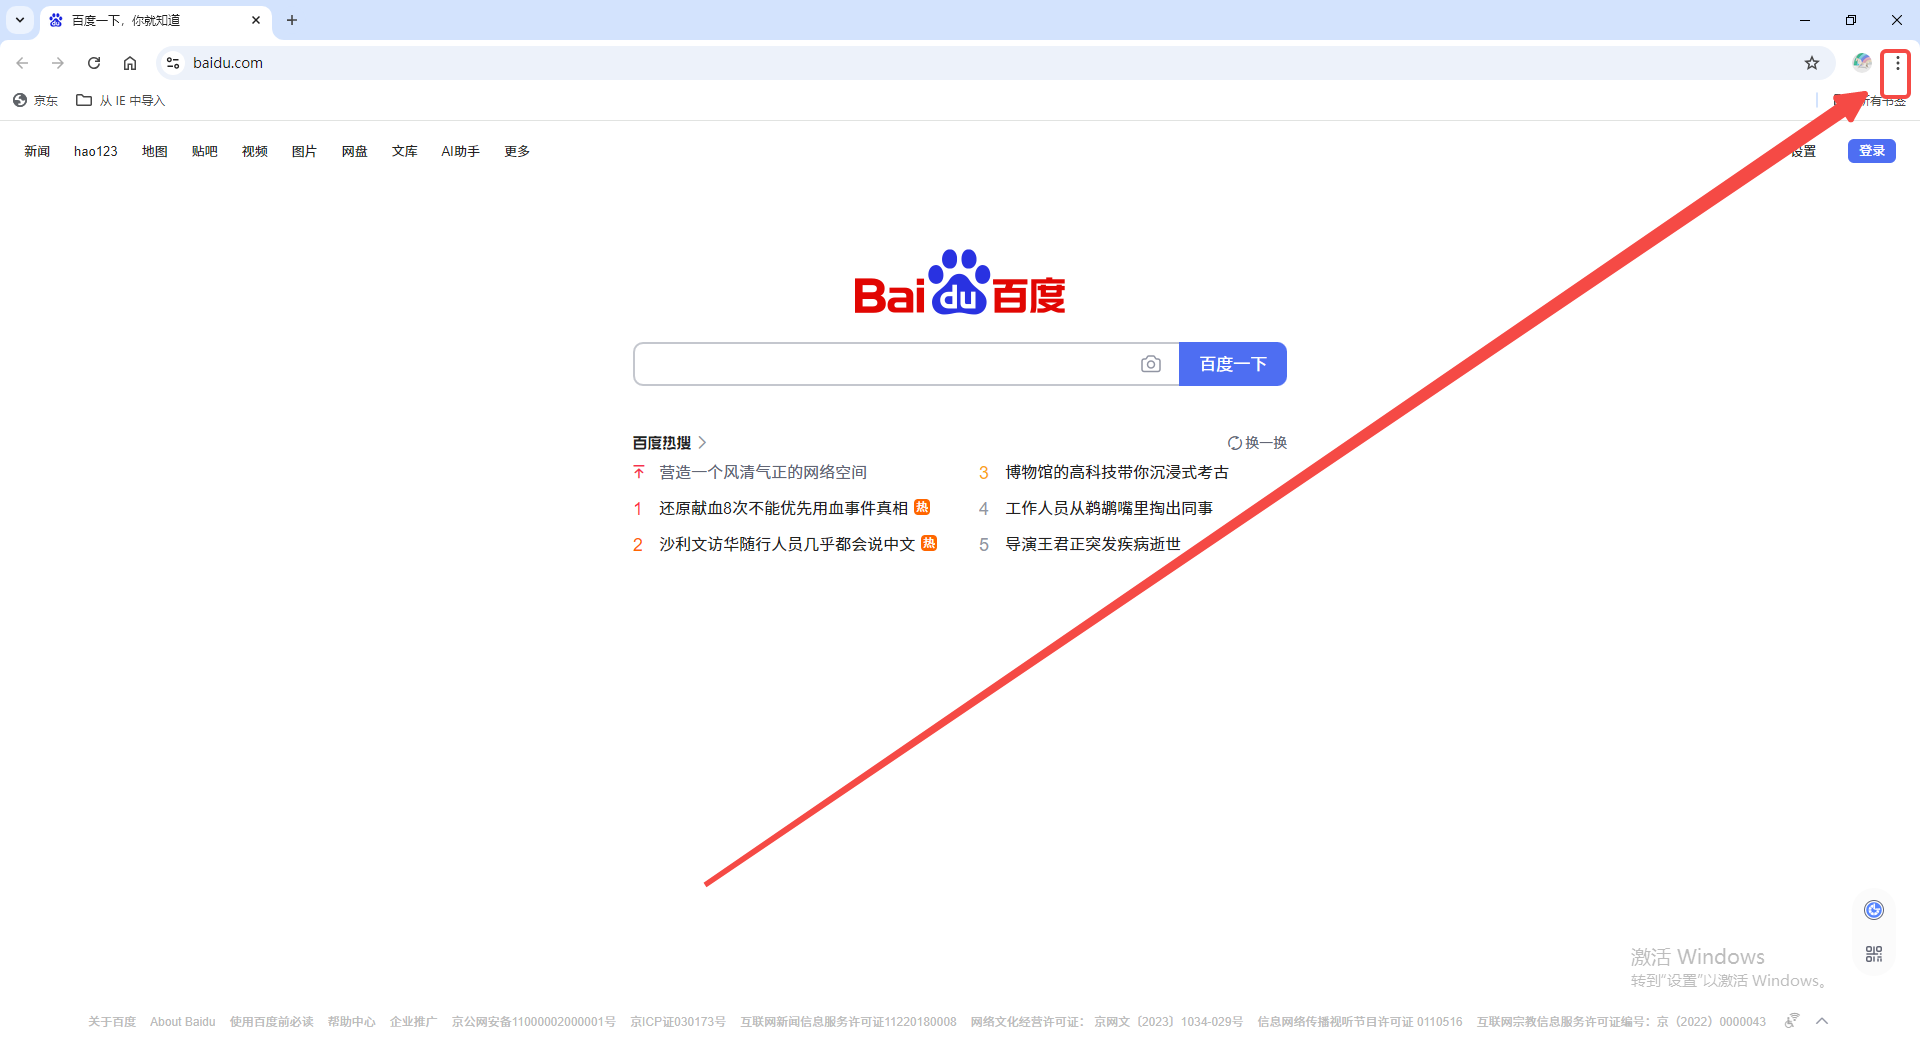Open 文库 in Baidu navigation
Viewport: 1920px width, 1040px height.
(405, 151)
